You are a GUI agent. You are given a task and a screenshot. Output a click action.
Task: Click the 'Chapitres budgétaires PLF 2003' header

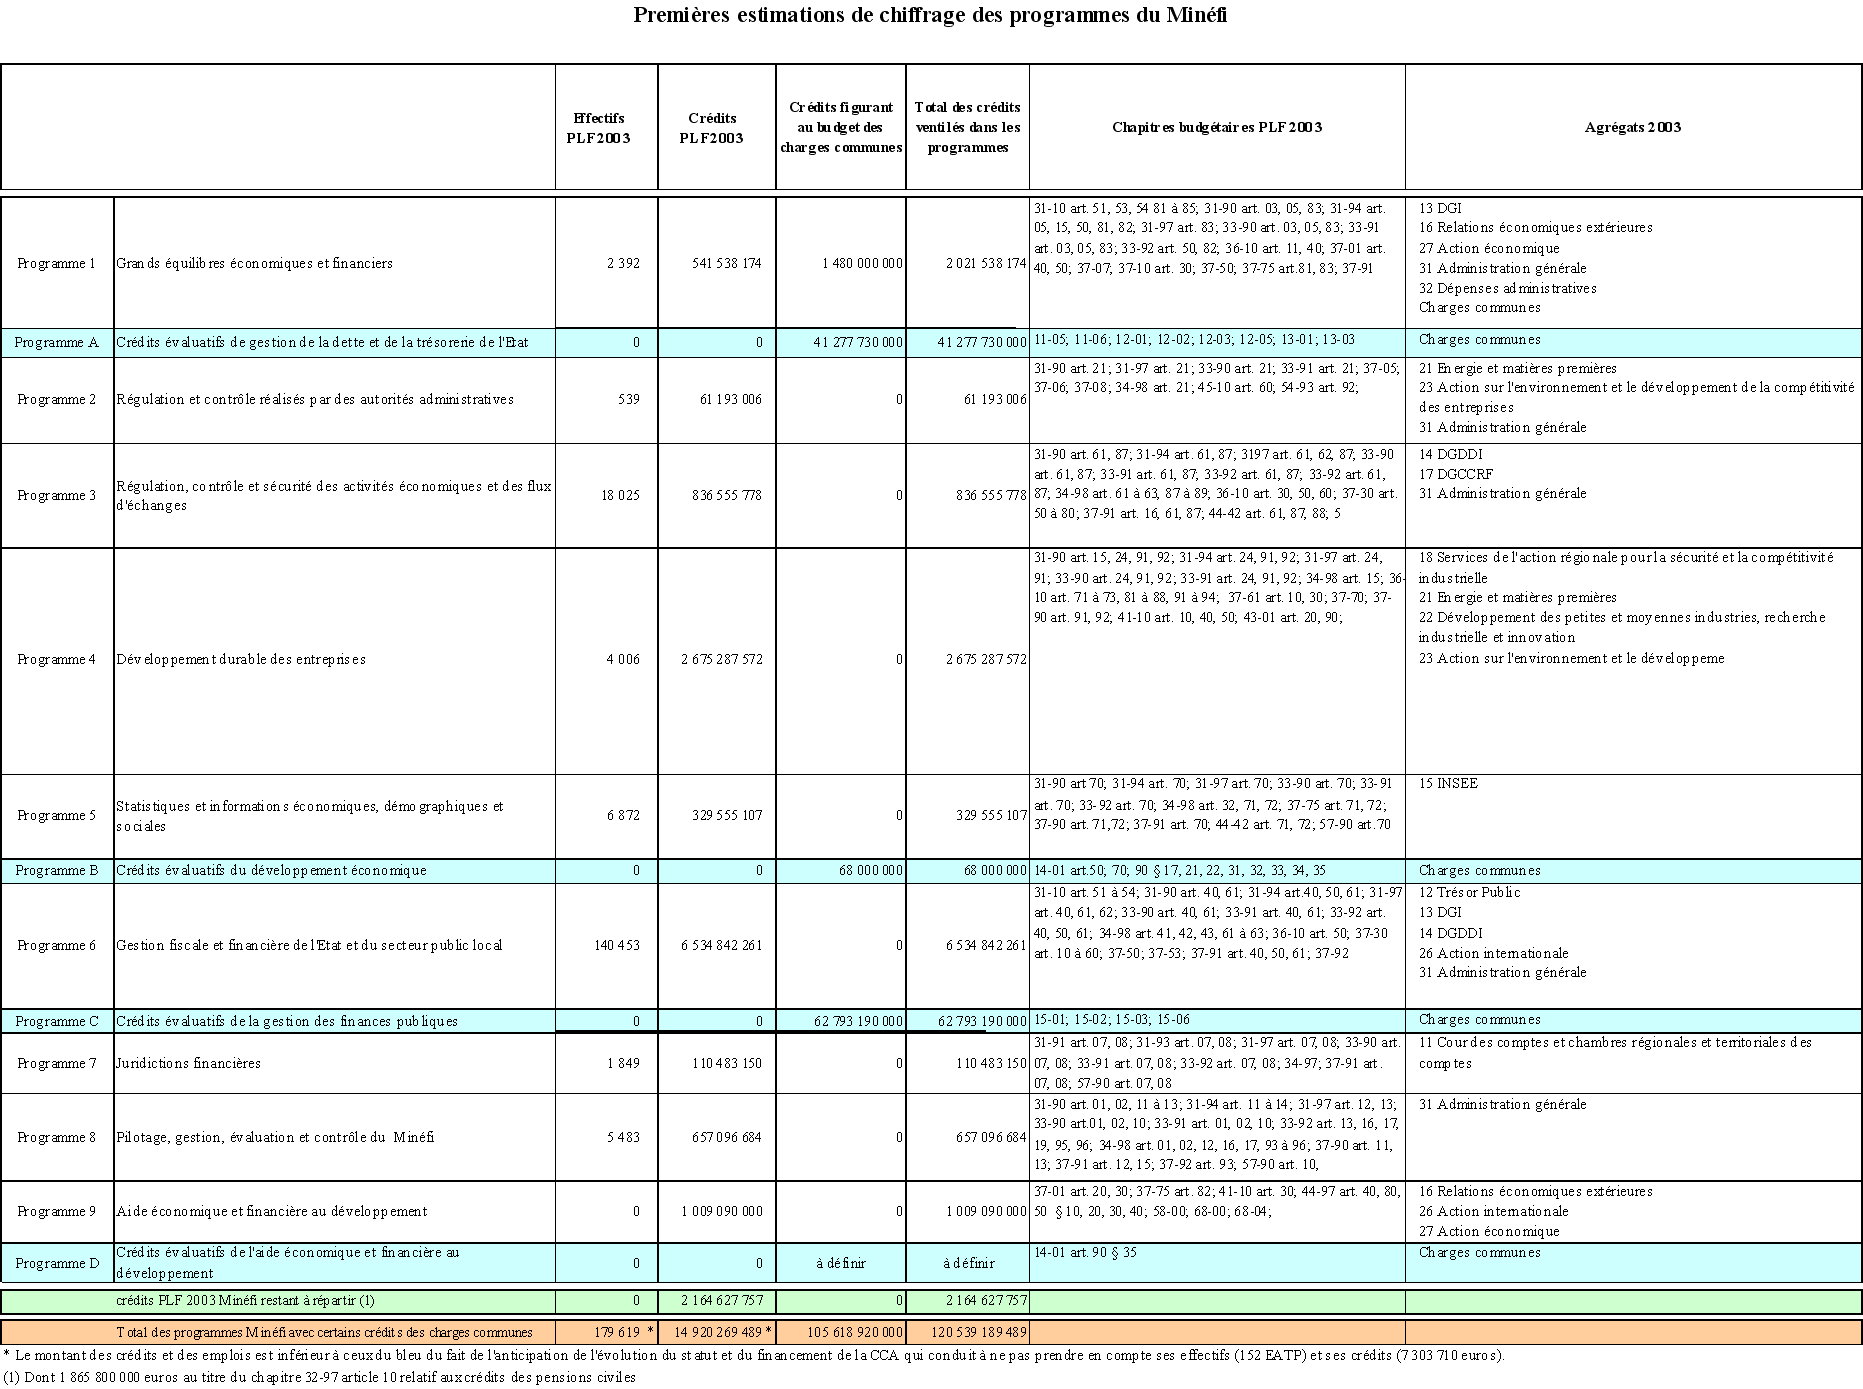pyautogui.click(x=1217, y=127)
